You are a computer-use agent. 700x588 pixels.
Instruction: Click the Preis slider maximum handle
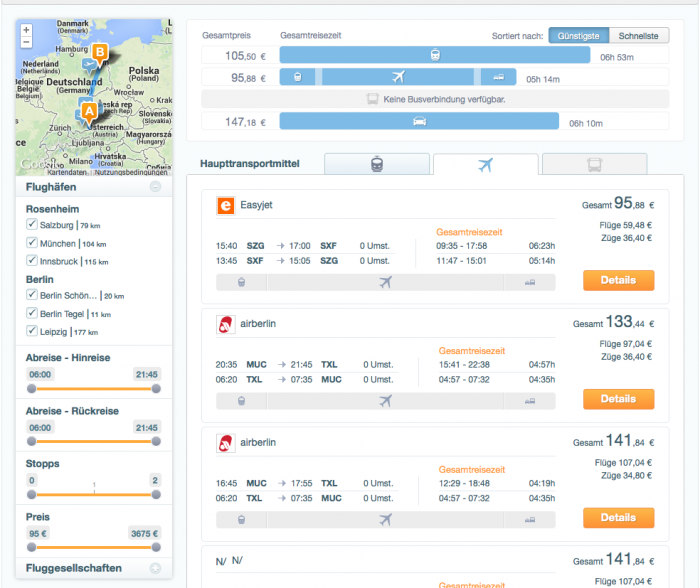click(x=155, y=547)
